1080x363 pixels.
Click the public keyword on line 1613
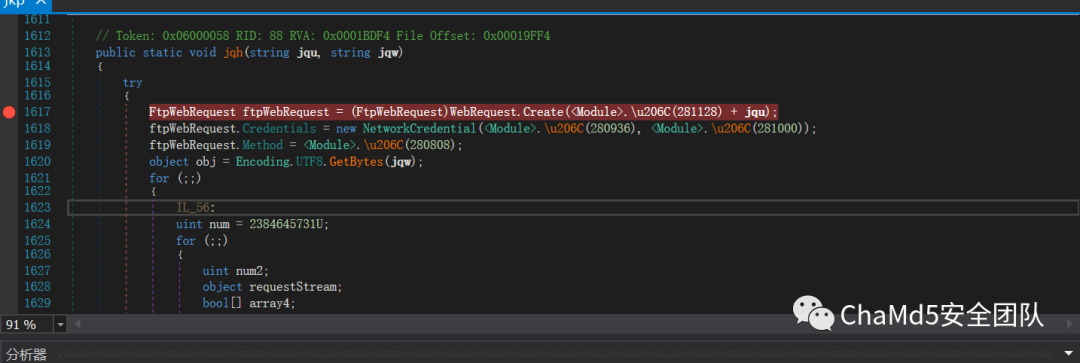[x=116, y=52]
